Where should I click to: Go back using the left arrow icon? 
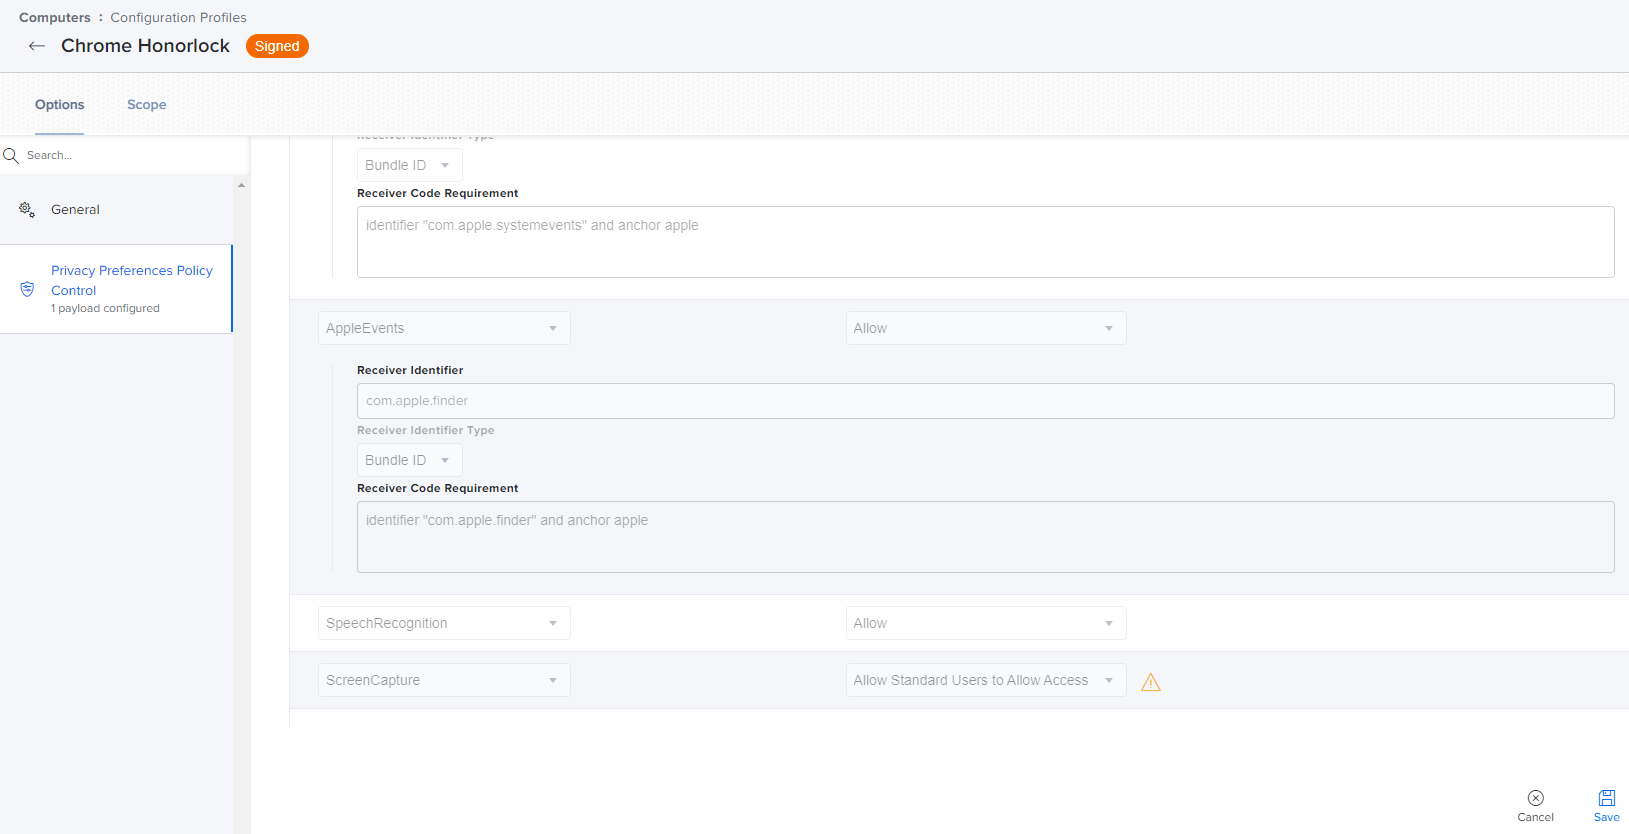pos(37,46)
